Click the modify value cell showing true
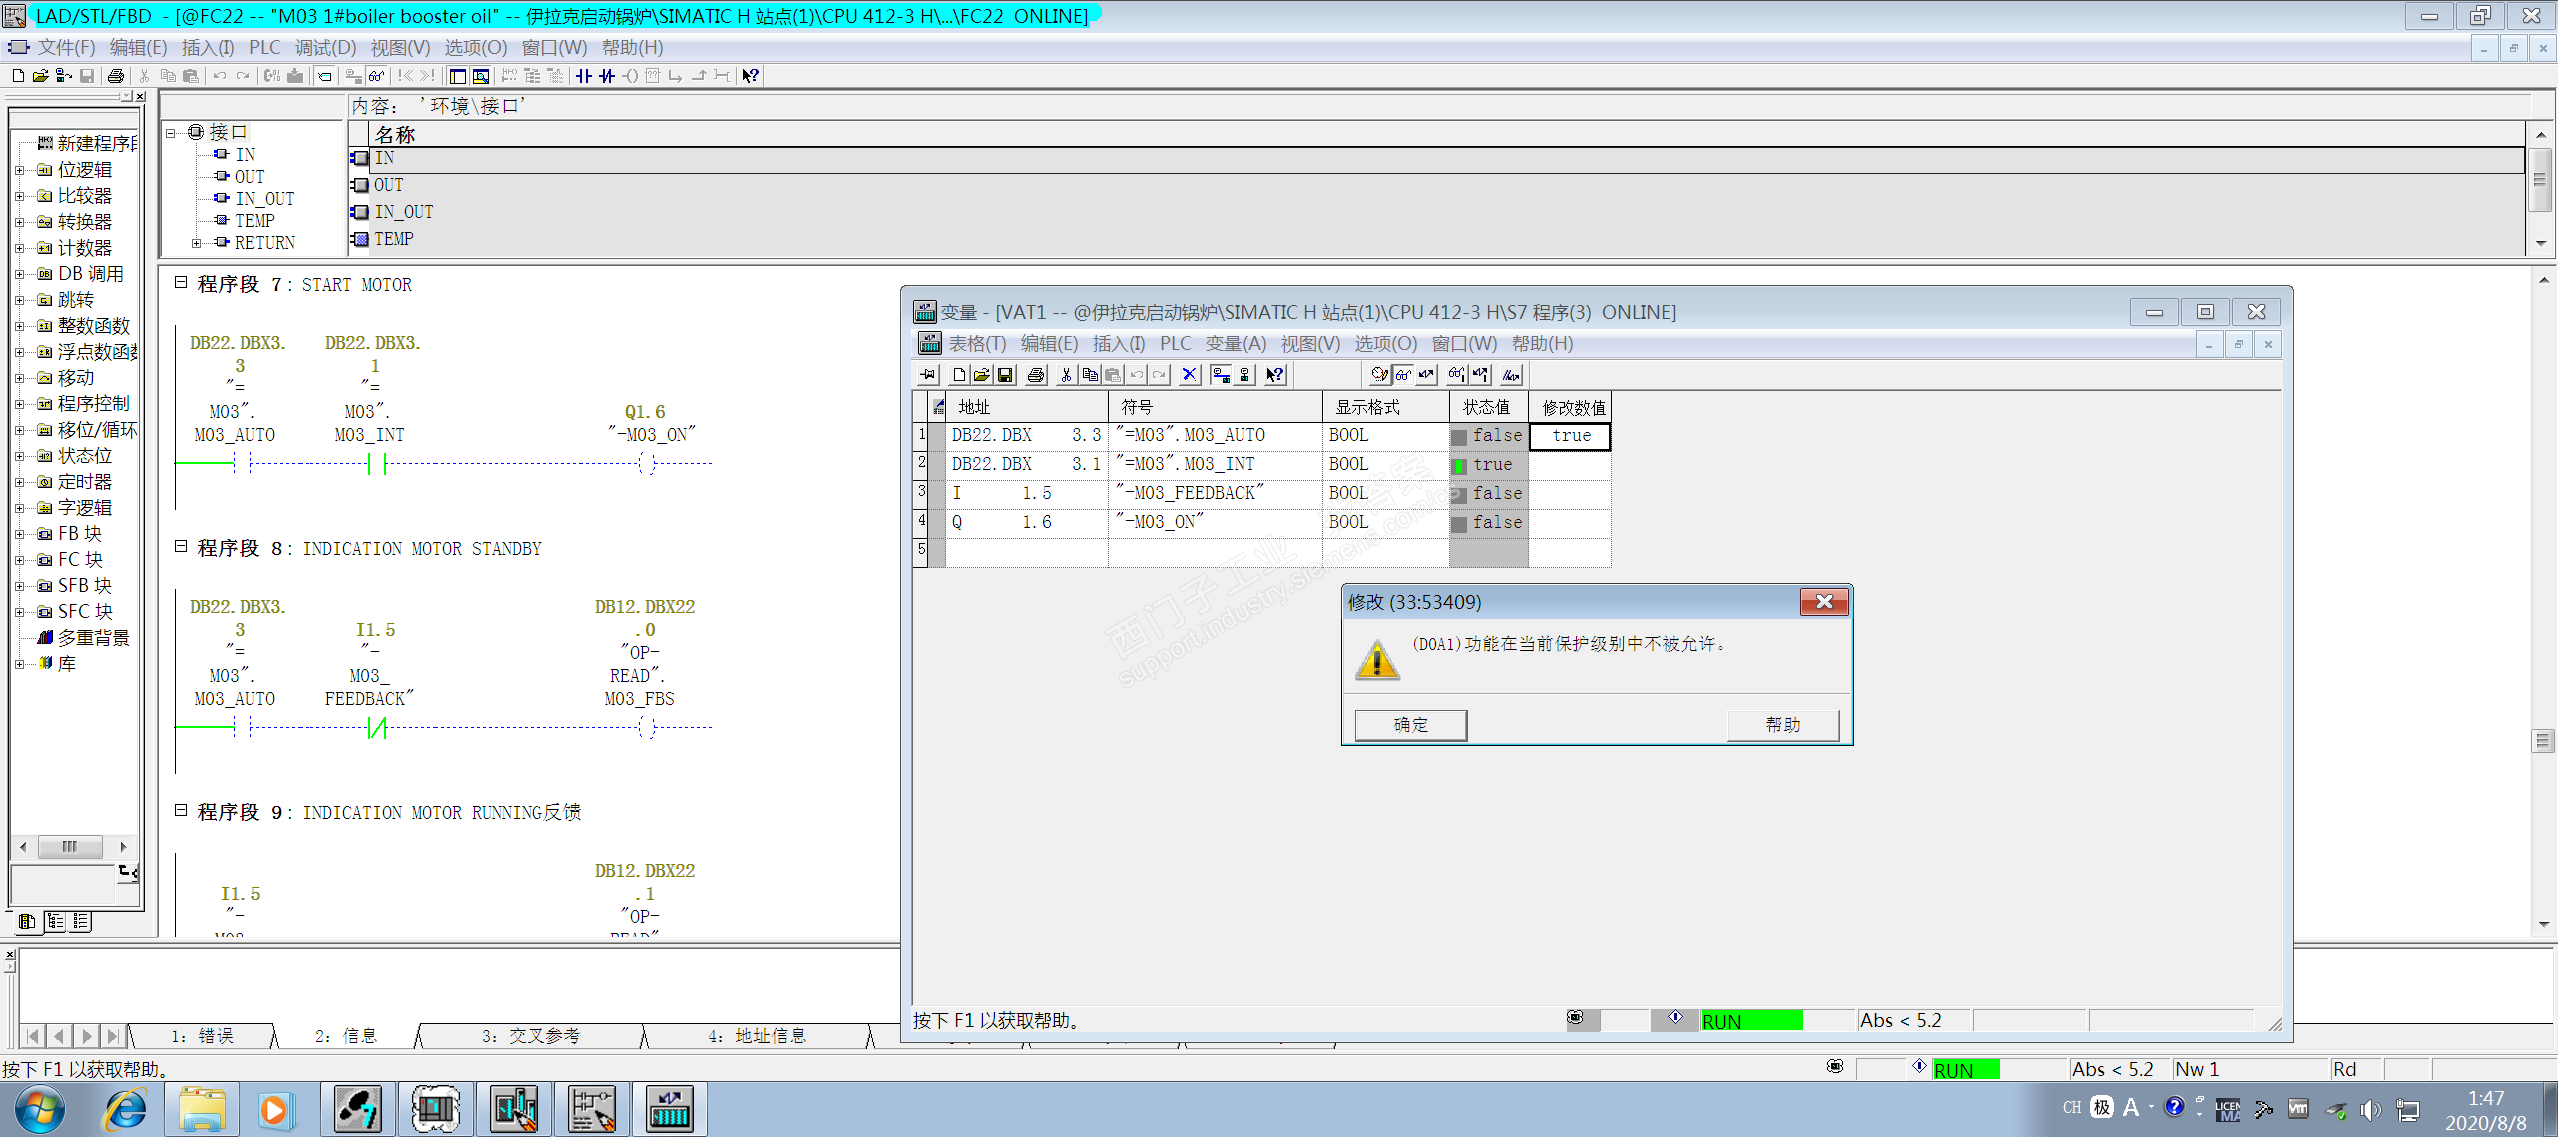Image resolution: width=2558 pixels, height=1137 pixels. click(1570, 436)
